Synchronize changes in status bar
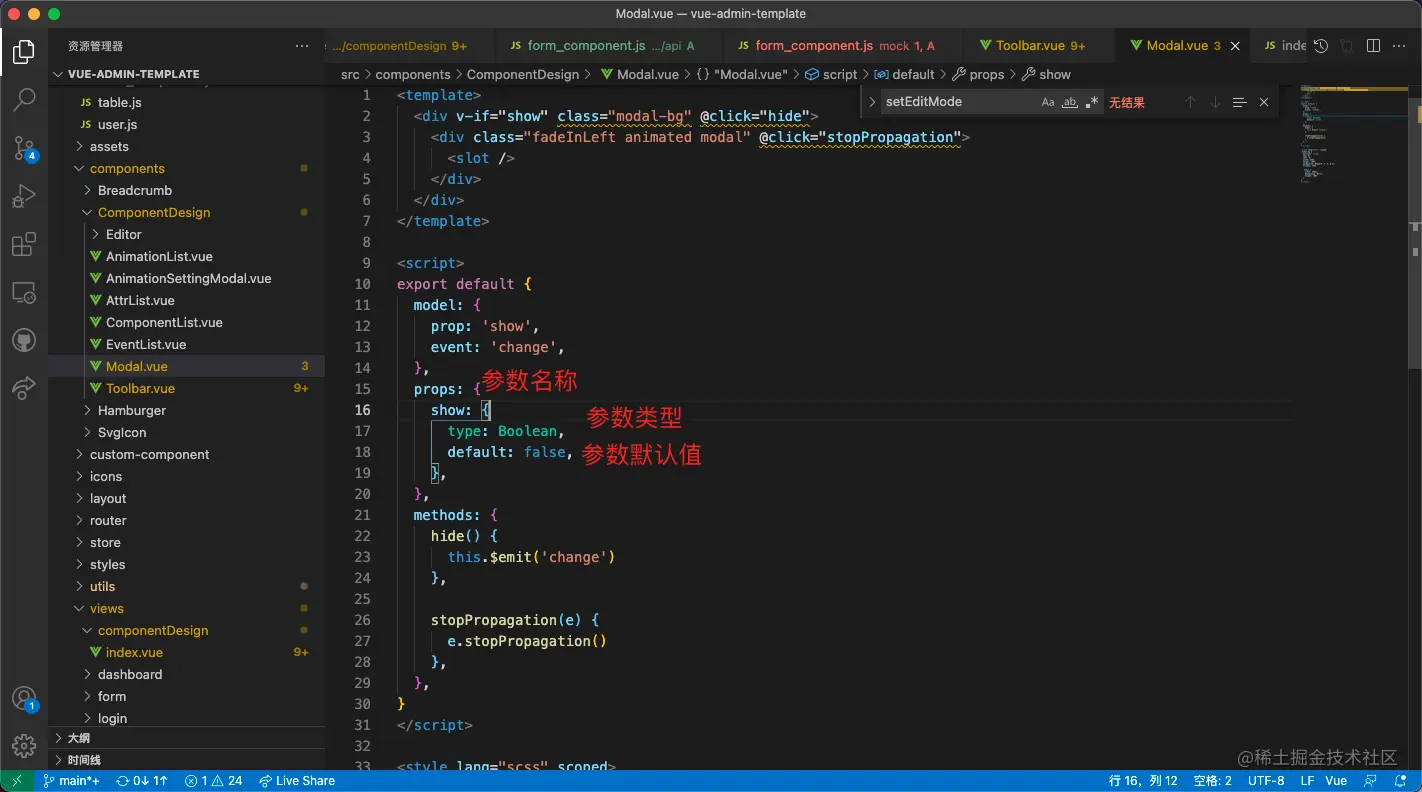The image size is (1422, 792). (x=142, y=781)
